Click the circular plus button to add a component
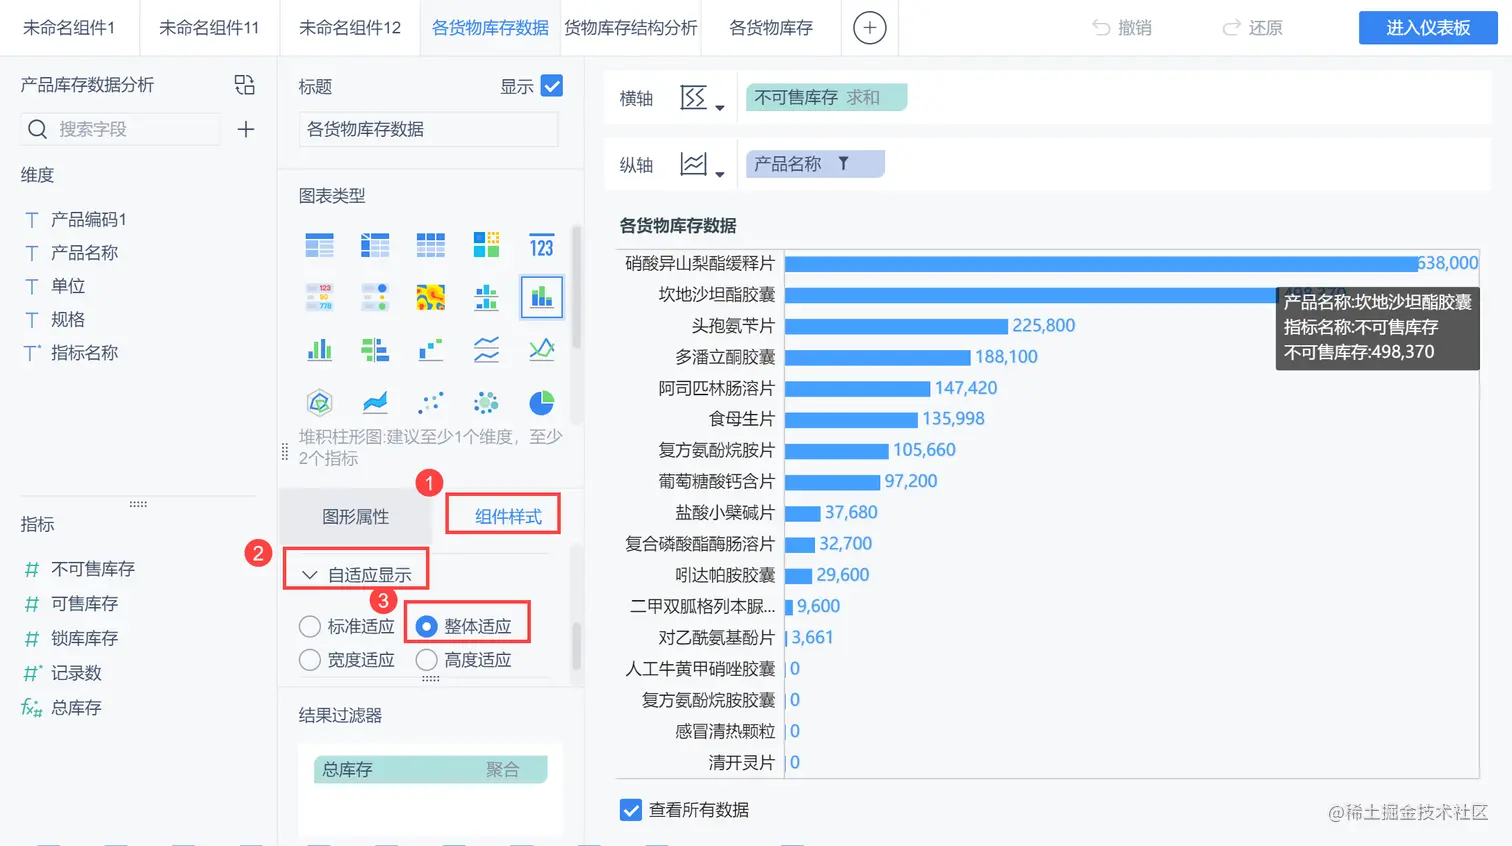This screenshot has width=1512, height=846. pos(869,27)
